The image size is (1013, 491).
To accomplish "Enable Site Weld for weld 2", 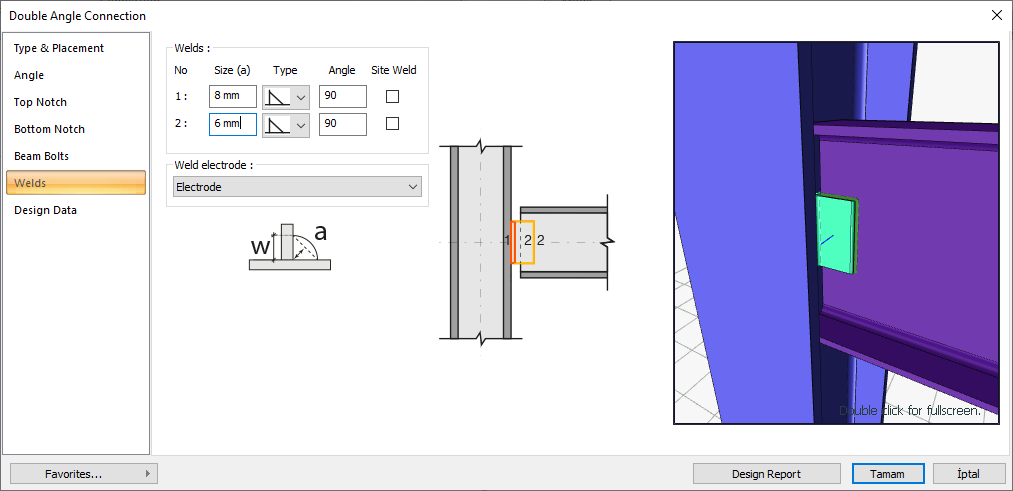I will pyautogui.click(x=393, y=124).
